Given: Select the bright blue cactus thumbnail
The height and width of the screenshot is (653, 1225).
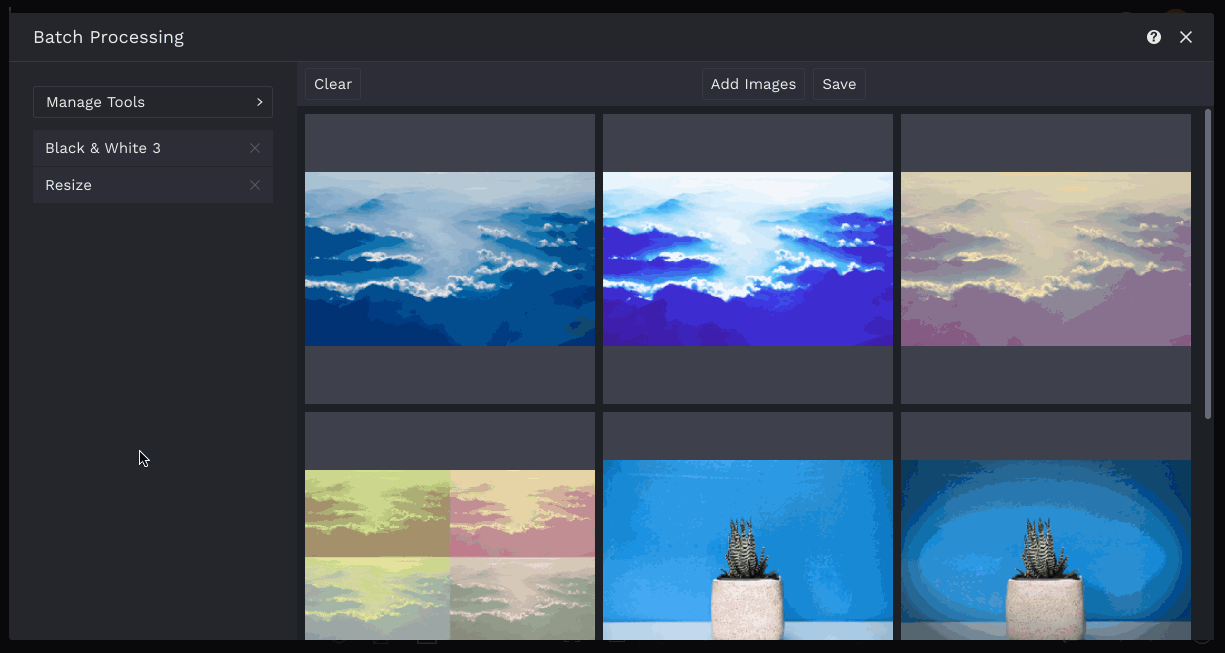Looking at the screenshot, I should pyautogui.click(x=748, y=526).
